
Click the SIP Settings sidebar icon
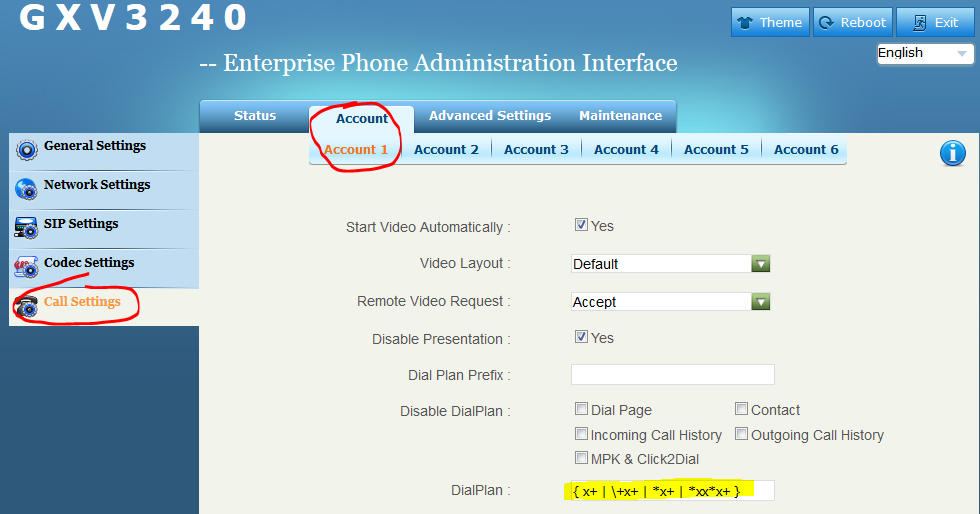27,228
